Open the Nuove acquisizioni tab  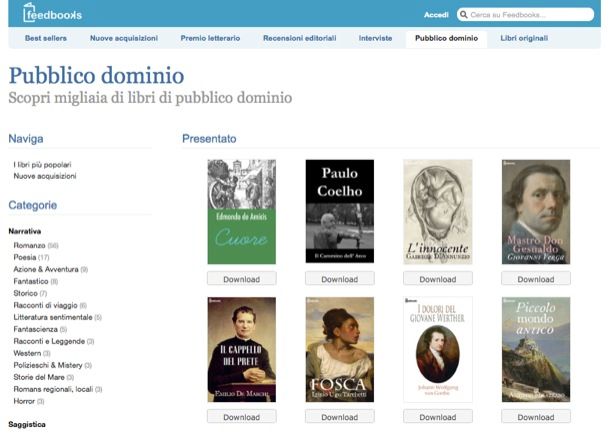[x=124, y=38]
